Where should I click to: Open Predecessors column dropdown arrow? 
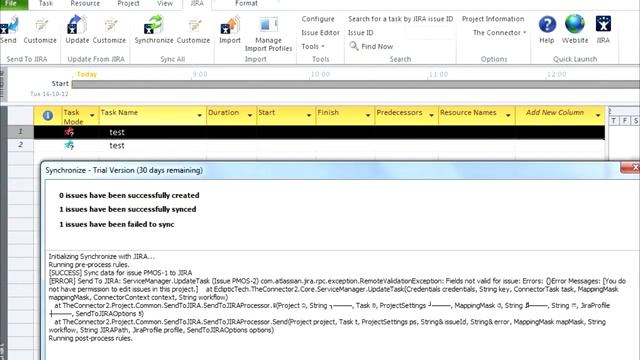(x=431, y=116)
